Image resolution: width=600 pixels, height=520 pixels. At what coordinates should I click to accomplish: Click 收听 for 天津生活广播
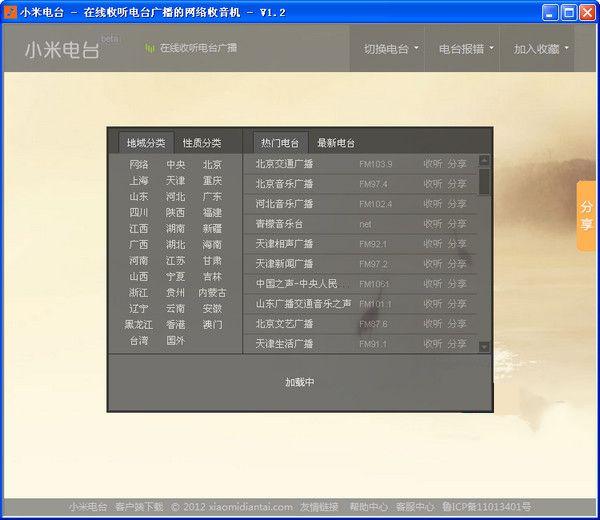click(433, 344)
